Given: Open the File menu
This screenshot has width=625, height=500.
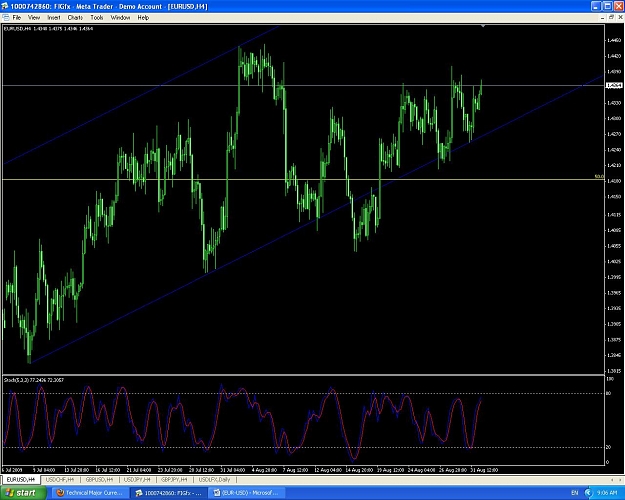Looking at the screenshot, I should tap(17, 18).
